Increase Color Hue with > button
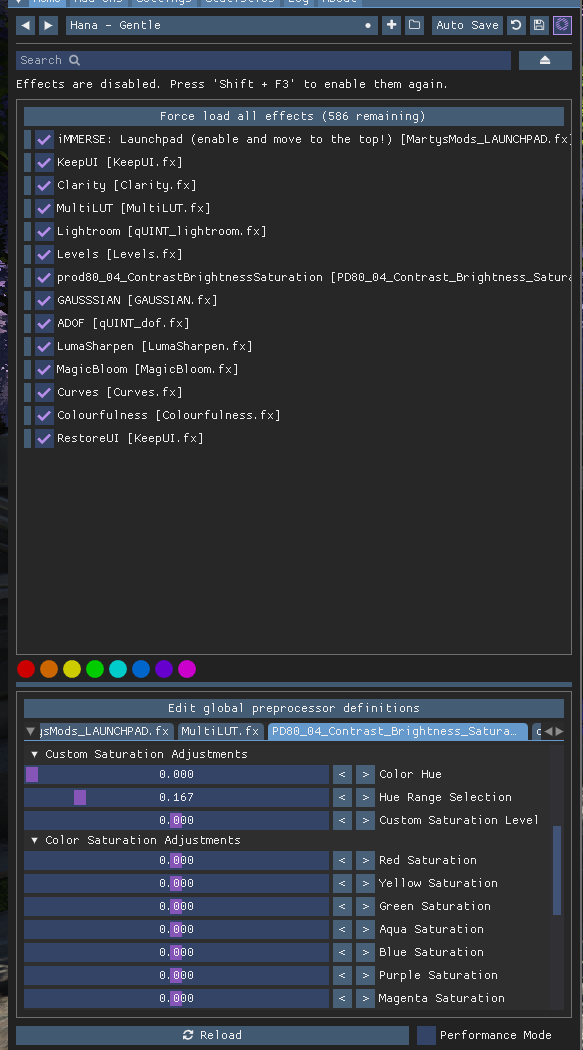583x1050 pixels. click(365, 775)
